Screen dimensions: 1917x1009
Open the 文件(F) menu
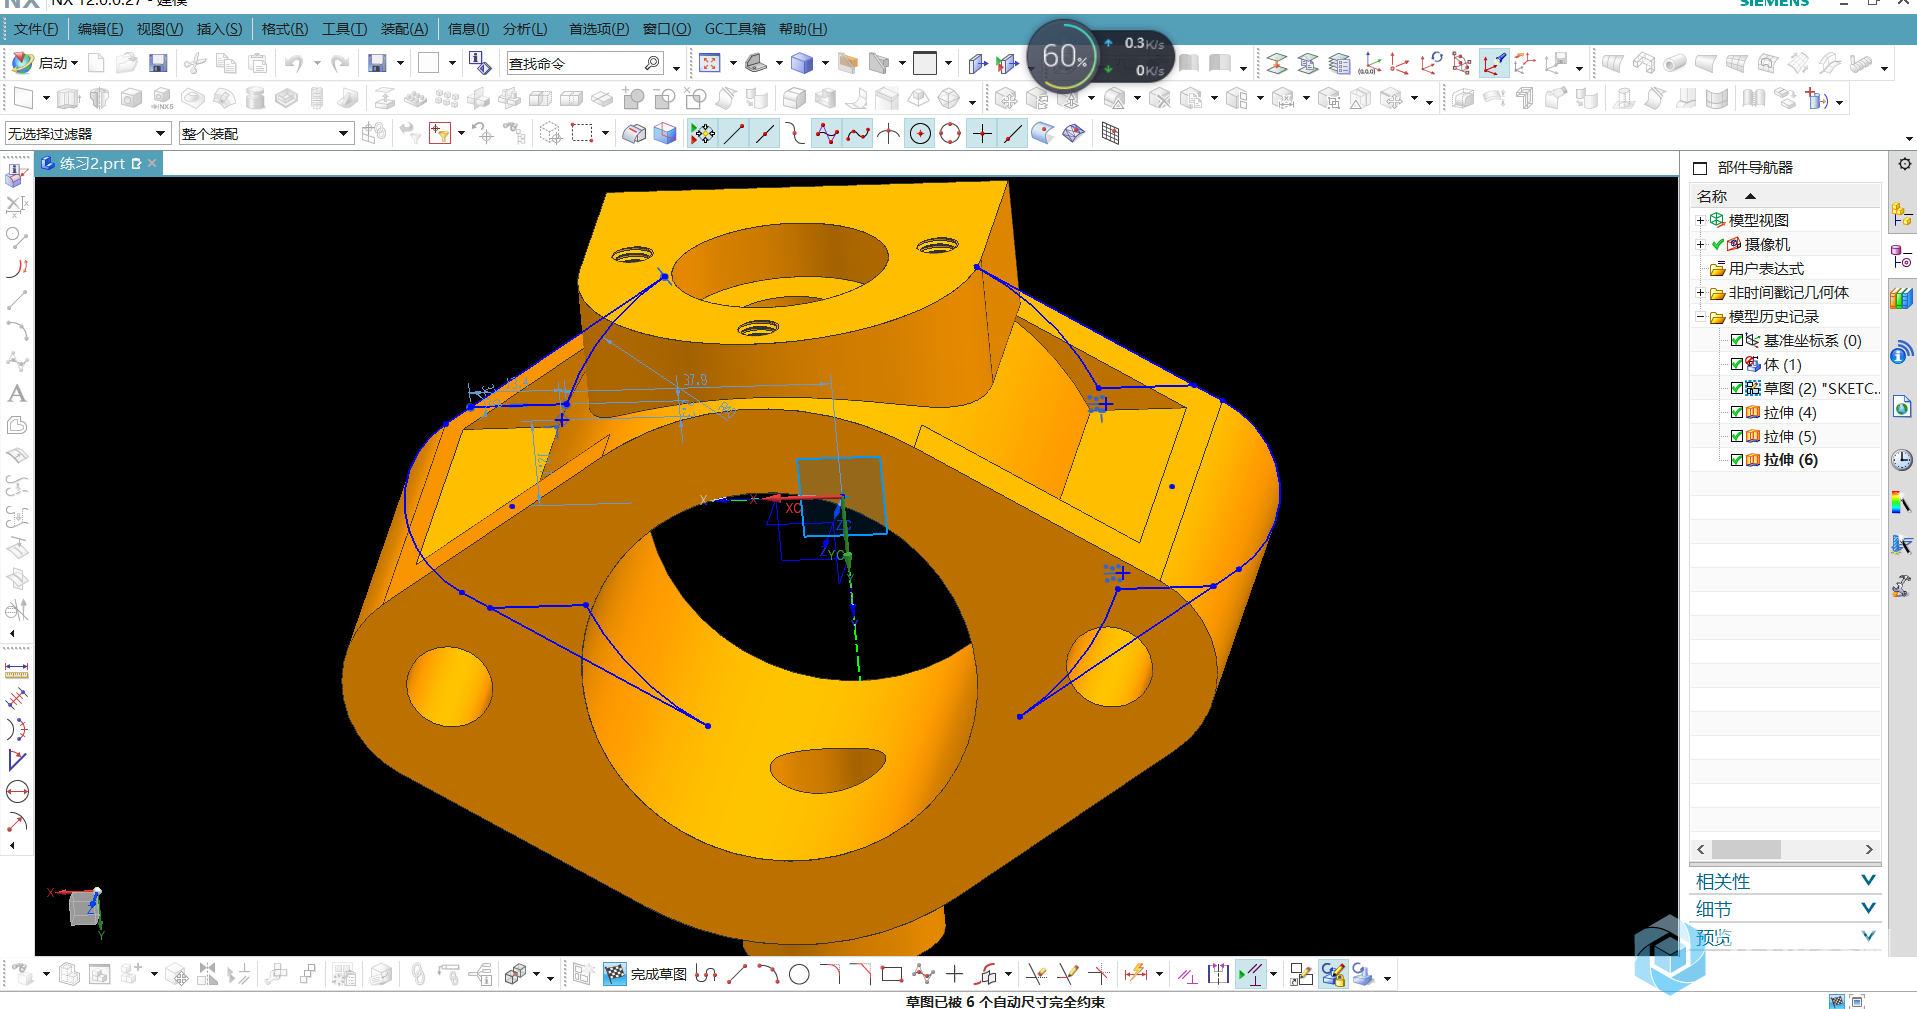click(x=36, y=29)
